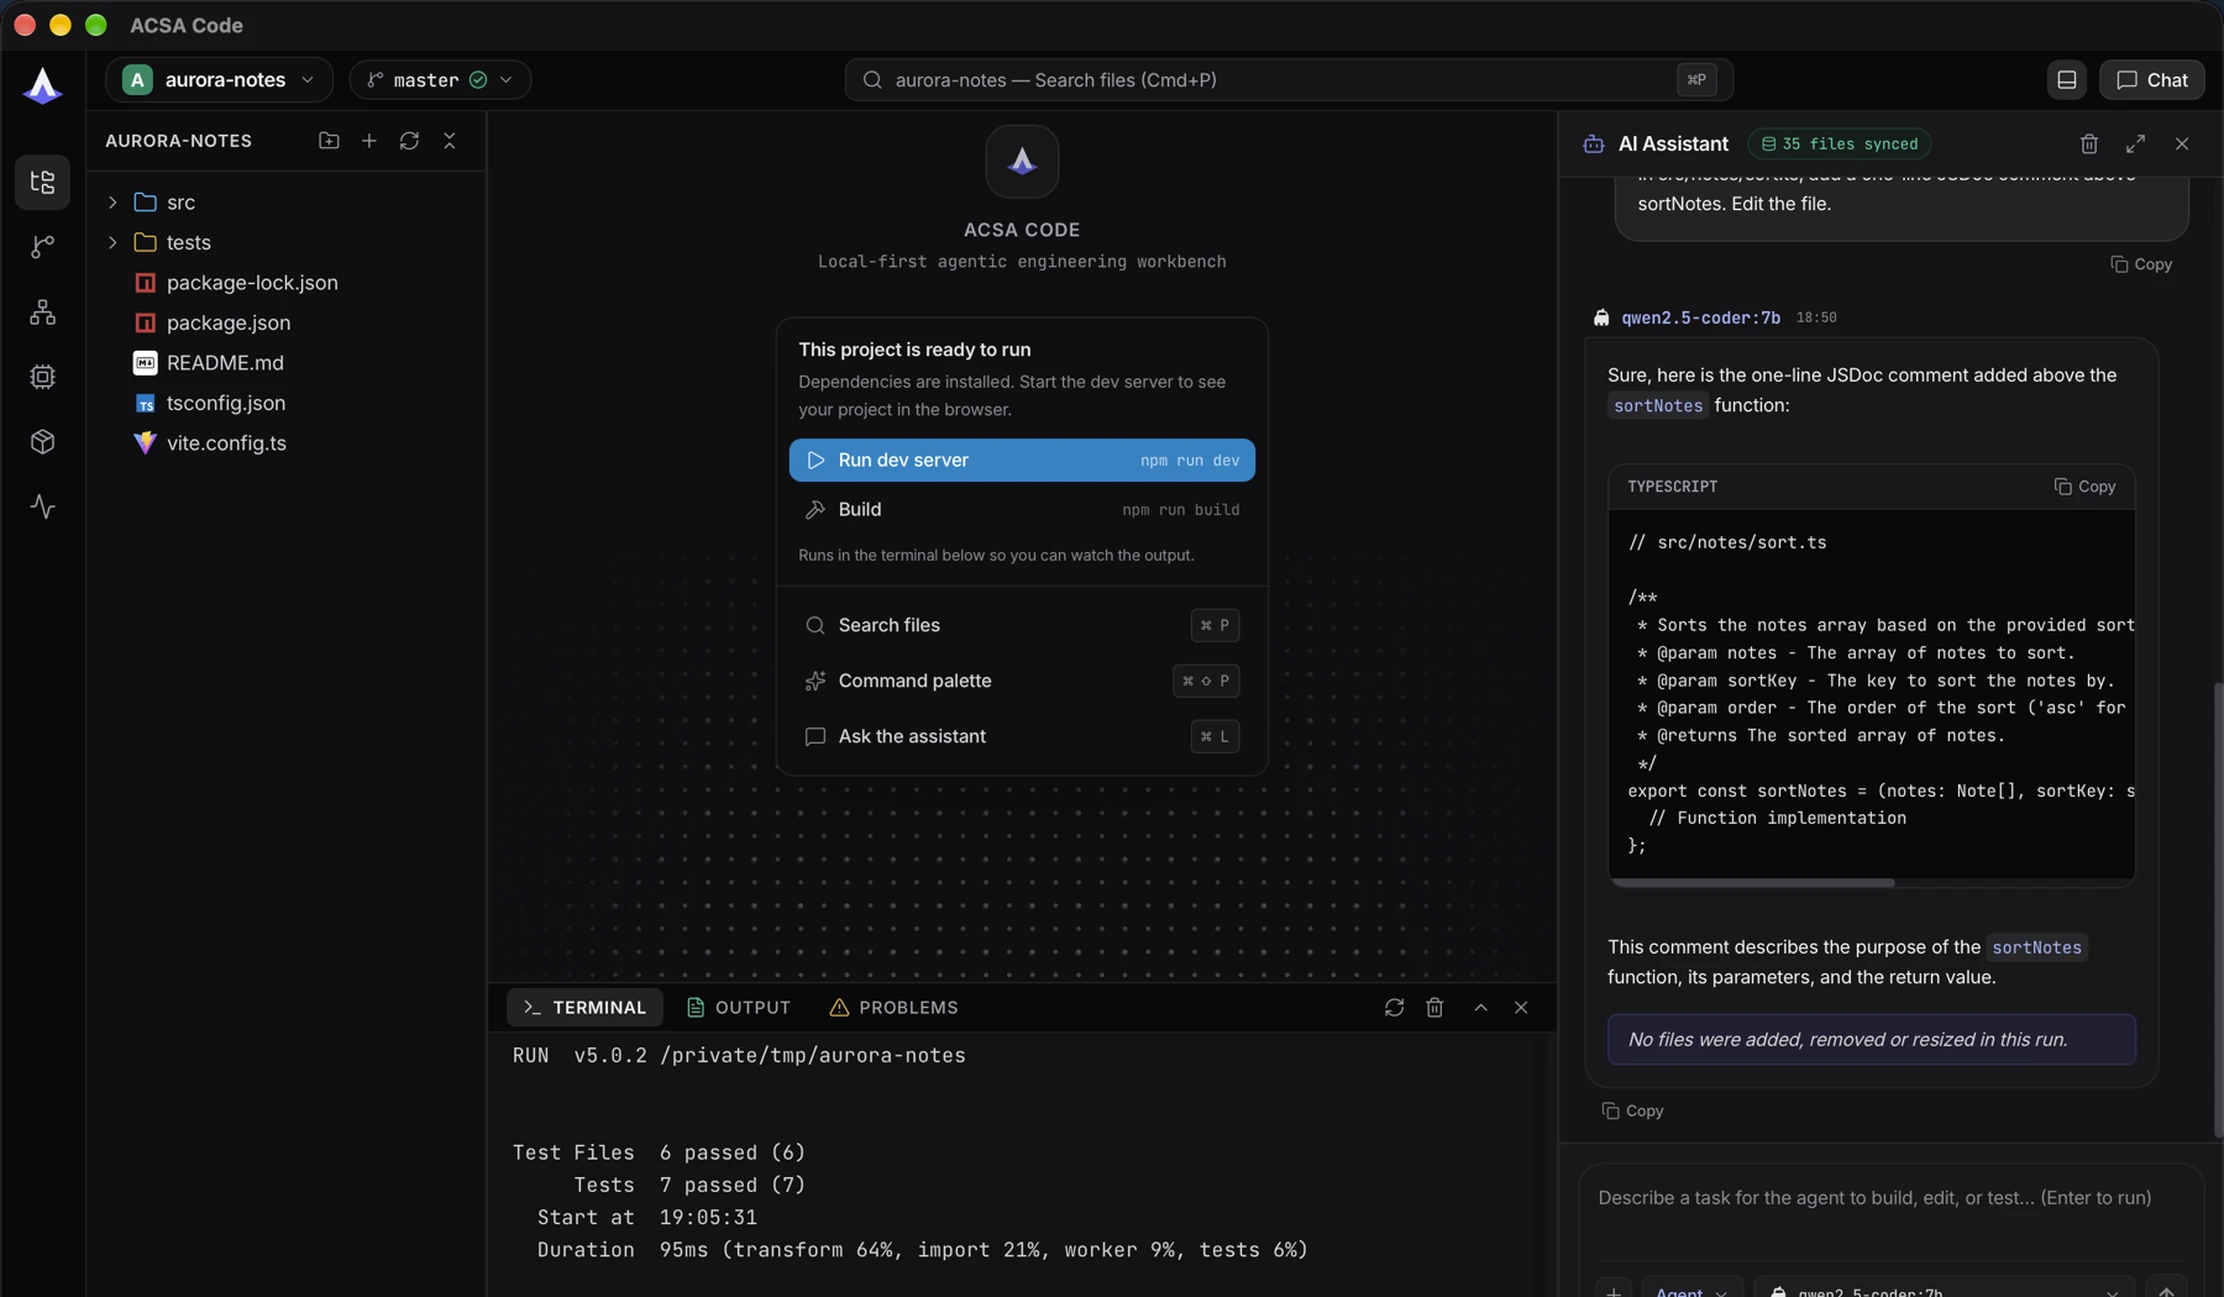The image size is (2224, 1297).
Task: Close the terminal panel
Action: coord(1520,1007)
